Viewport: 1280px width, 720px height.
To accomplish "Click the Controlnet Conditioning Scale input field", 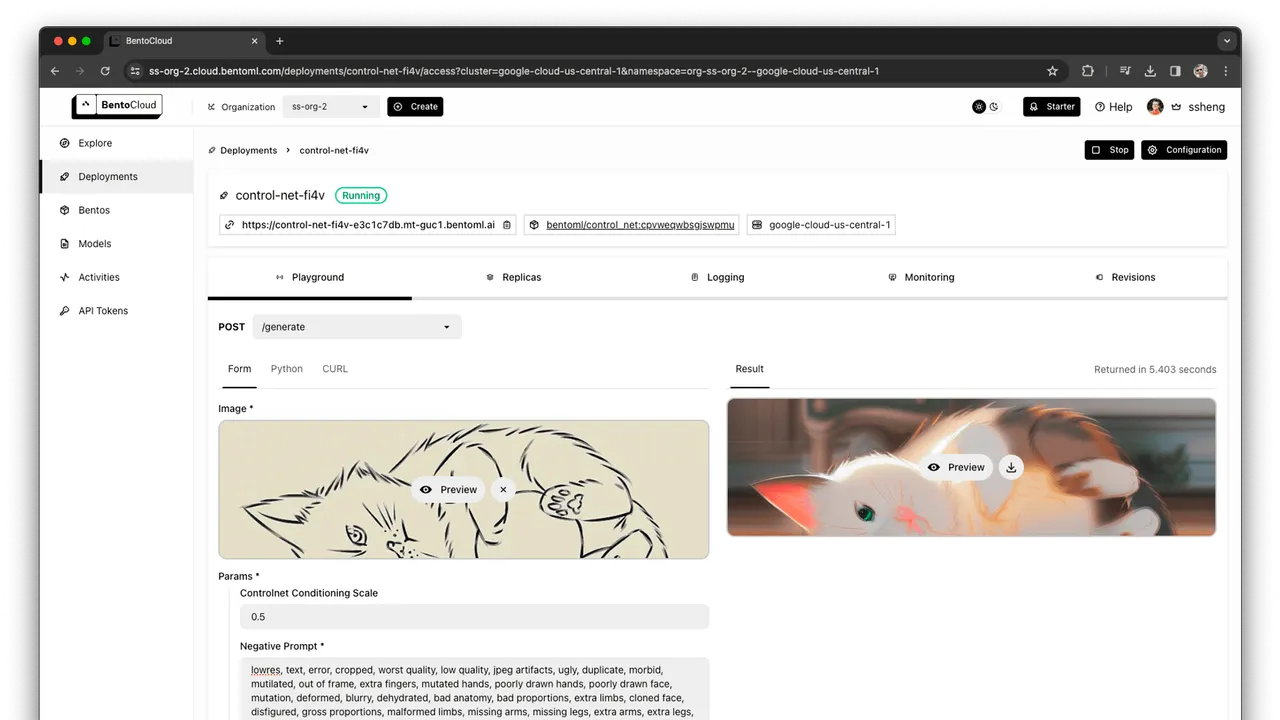I will pyautogui.click(x=474, y=617).
